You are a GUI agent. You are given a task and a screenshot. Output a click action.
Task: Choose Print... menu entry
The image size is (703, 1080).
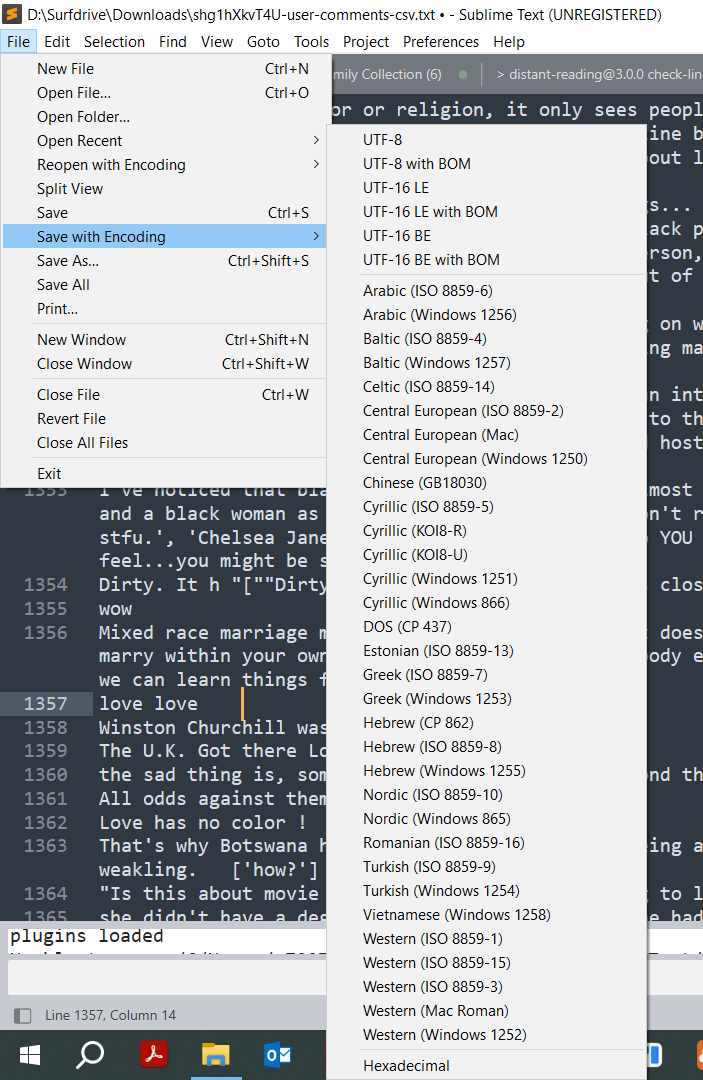pyautogui.click(x=164, y=309)
